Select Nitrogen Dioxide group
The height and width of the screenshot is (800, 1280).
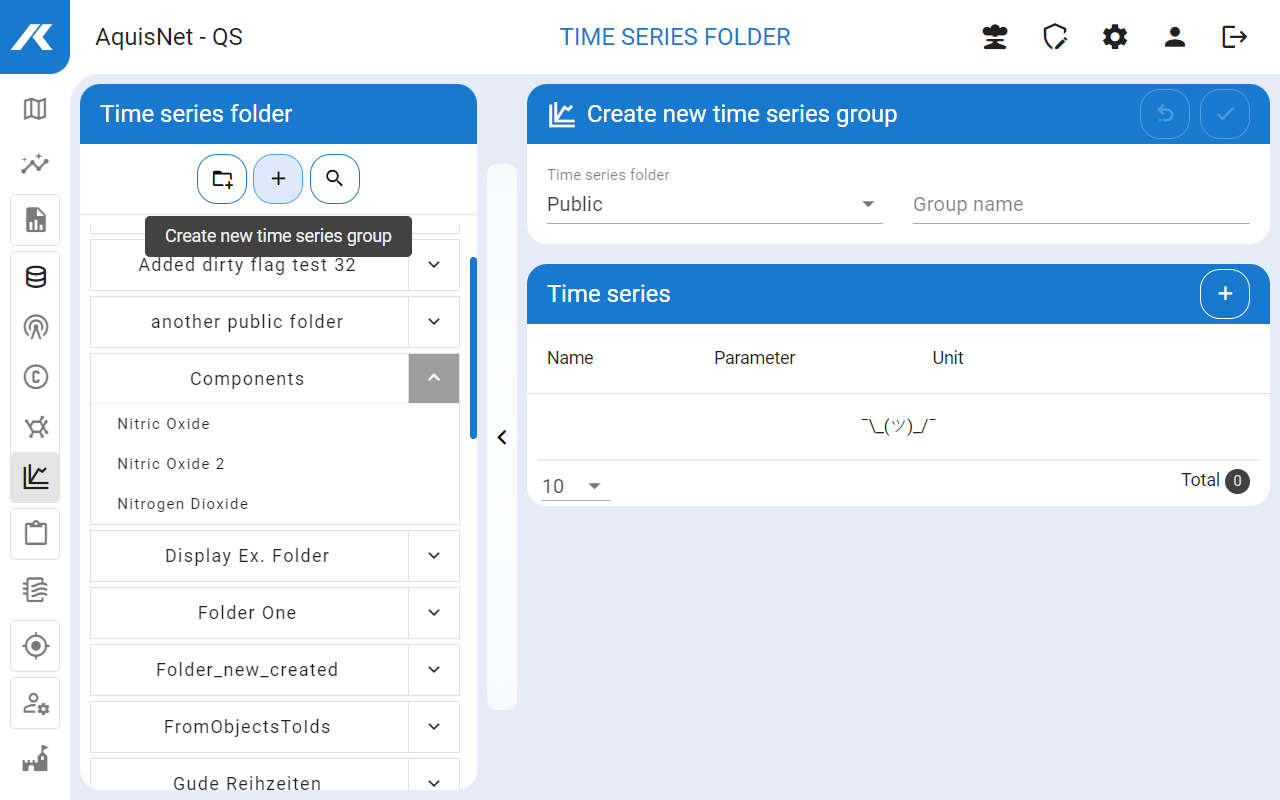point(183,504)
